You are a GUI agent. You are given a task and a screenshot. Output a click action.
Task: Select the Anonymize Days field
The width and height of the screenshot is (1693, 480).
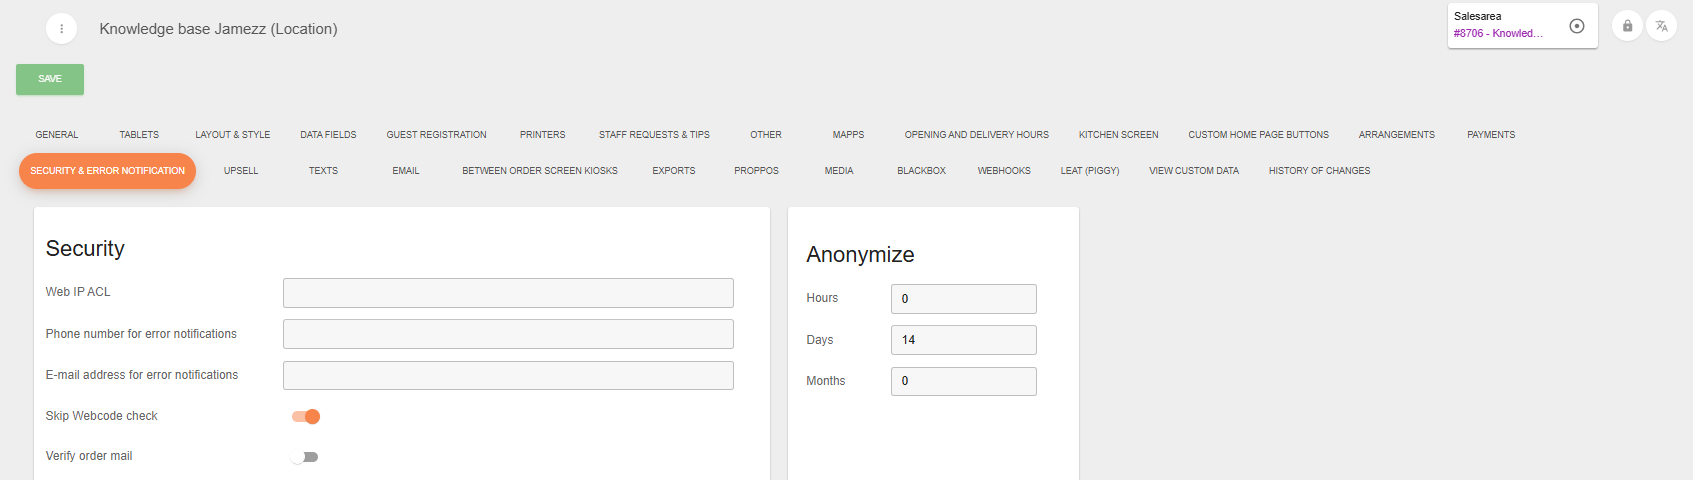point(963,340)
